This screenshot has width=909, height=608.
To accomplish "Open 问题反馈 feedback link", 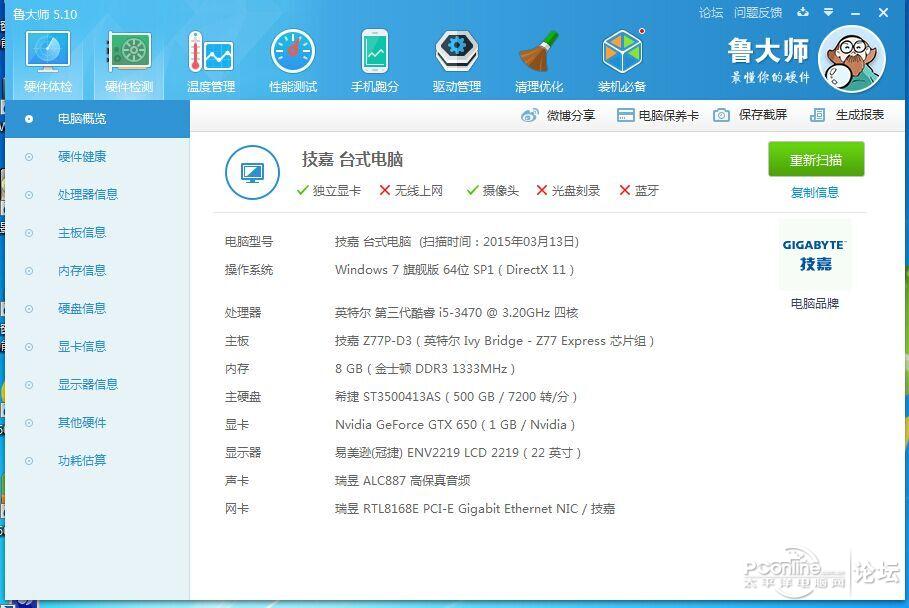I will [x=758, y=12].
